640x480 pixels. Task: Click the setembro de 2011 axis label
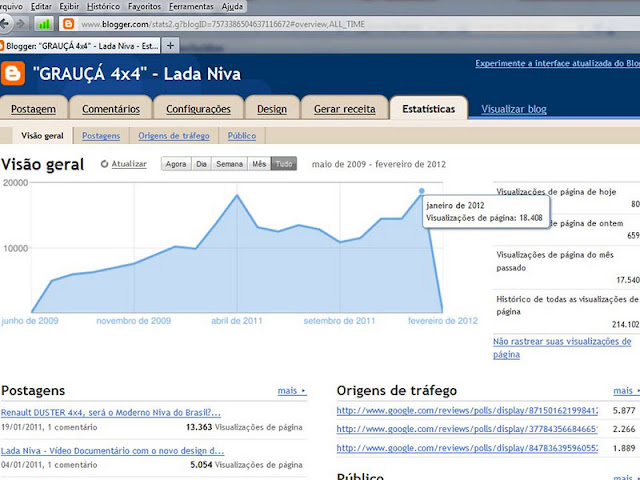pyautogui.click(x=339, y=321)
